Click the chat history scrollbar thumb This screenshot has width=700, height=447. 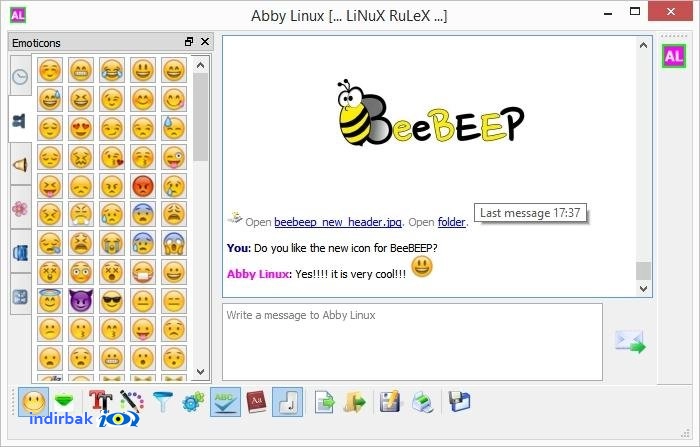tap(643, 271)
